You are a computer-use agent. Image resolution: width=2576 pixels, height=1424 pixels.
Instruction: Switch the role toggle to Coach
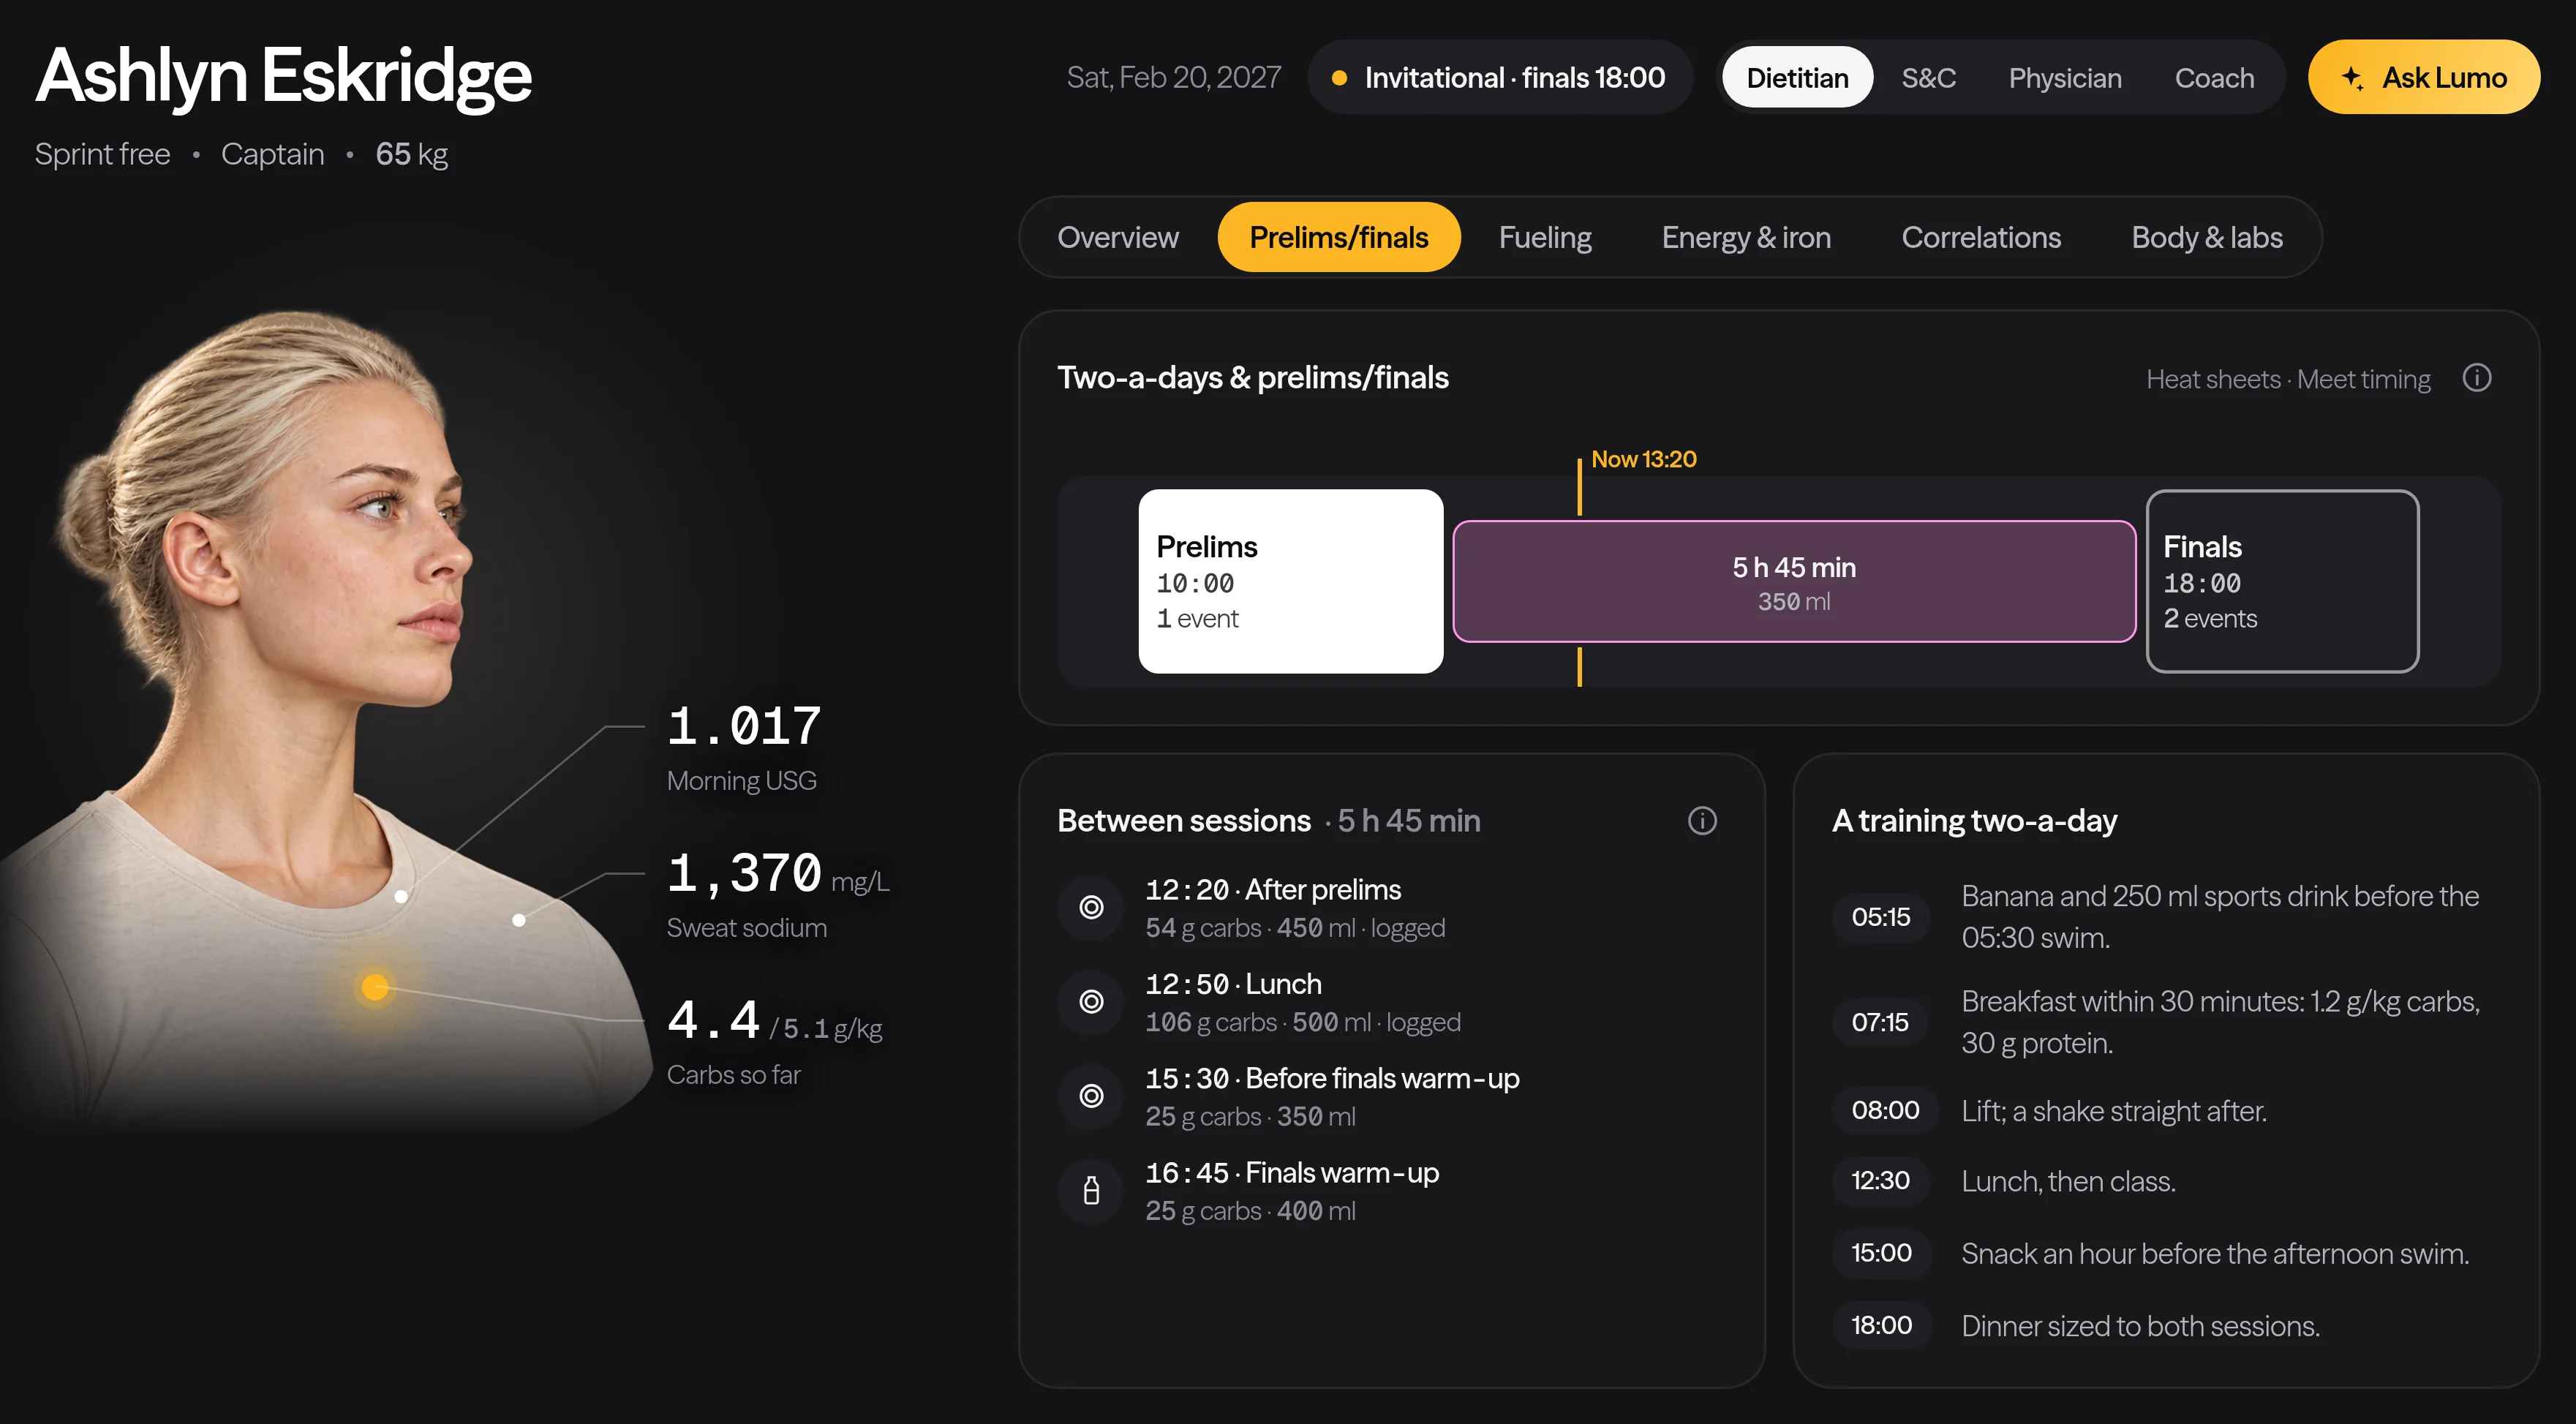pyautogui.click(x=2214, y=77)
